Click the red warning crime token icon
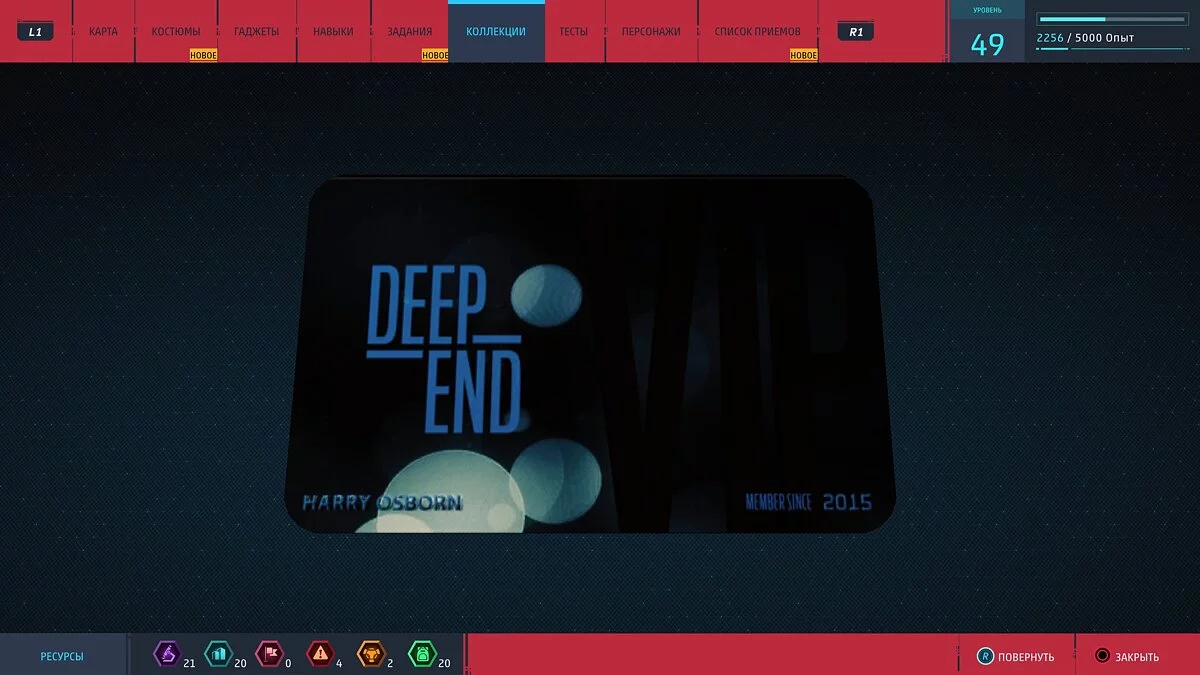Viewport: 1200px width, 675px height. [x=320, y=655]
